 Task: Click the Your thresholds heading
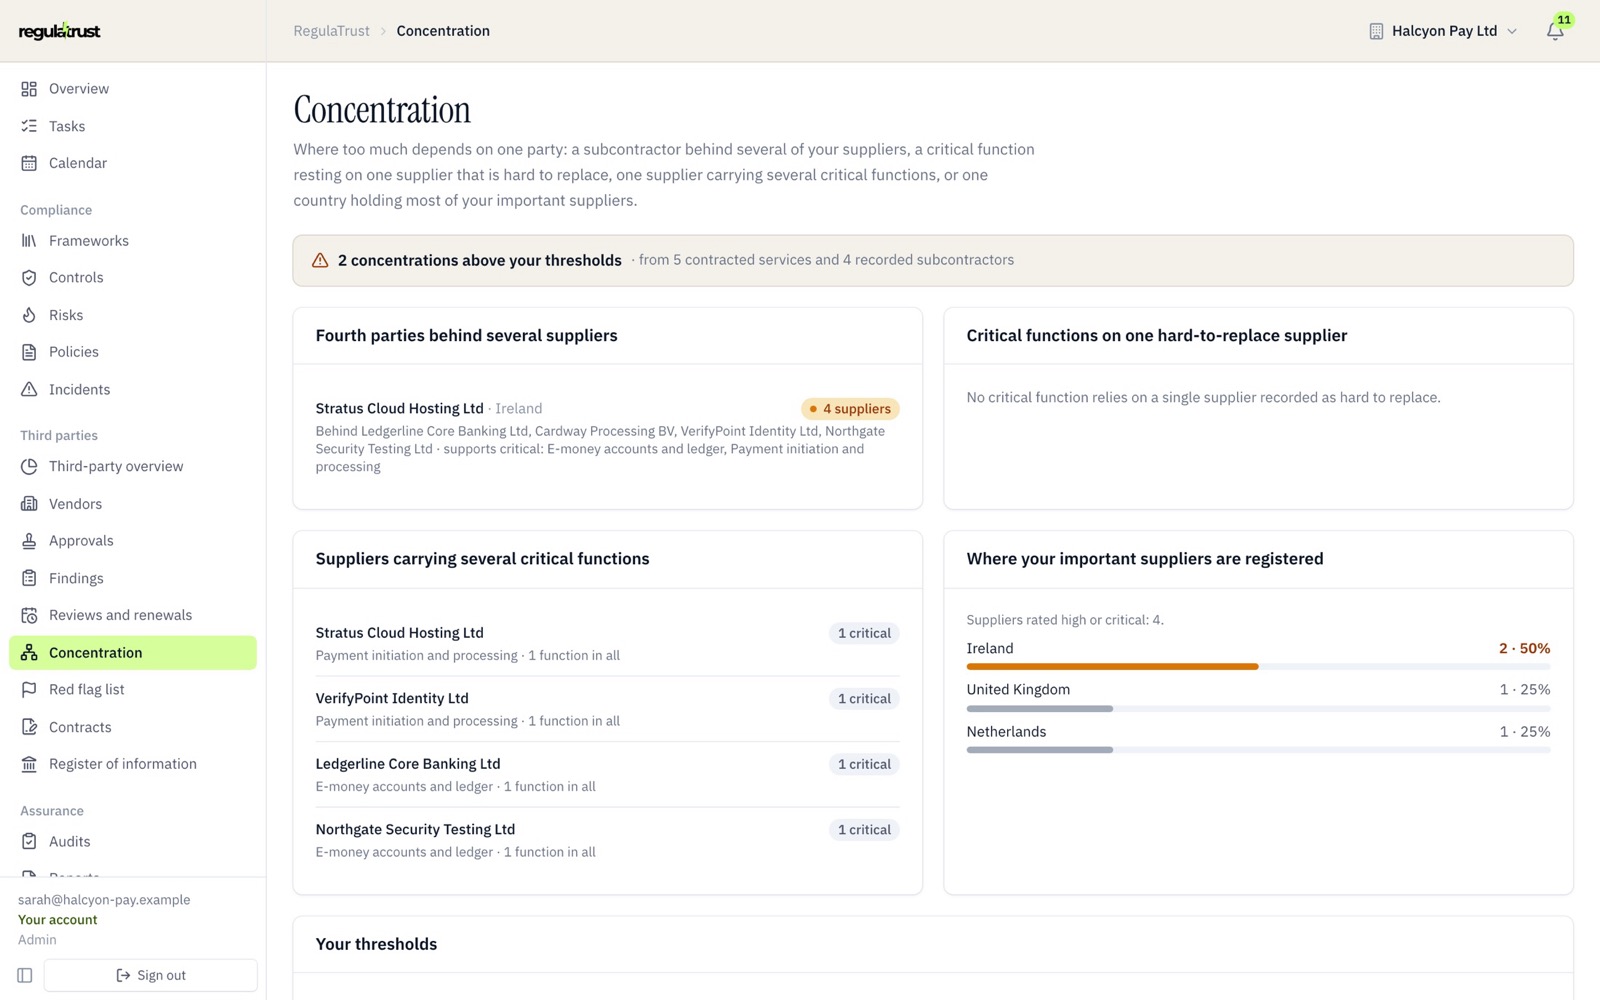pyautogui.click(x=376, y=944)
